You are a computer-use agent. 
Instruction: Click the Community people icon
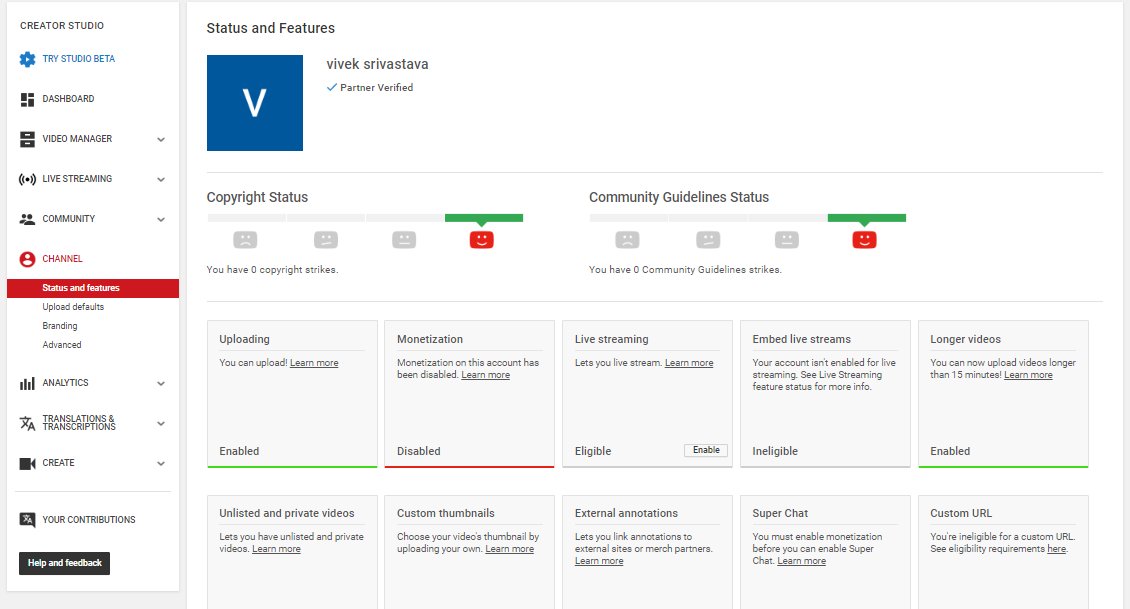(27, 219)
